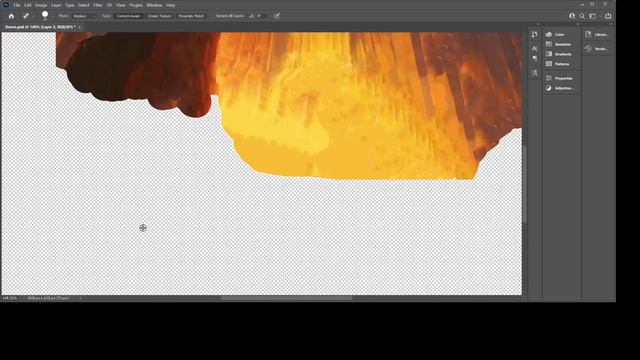Toggle Sample All Layers option
This screenshot has height=360, width=640.
[x=229, y=16]
